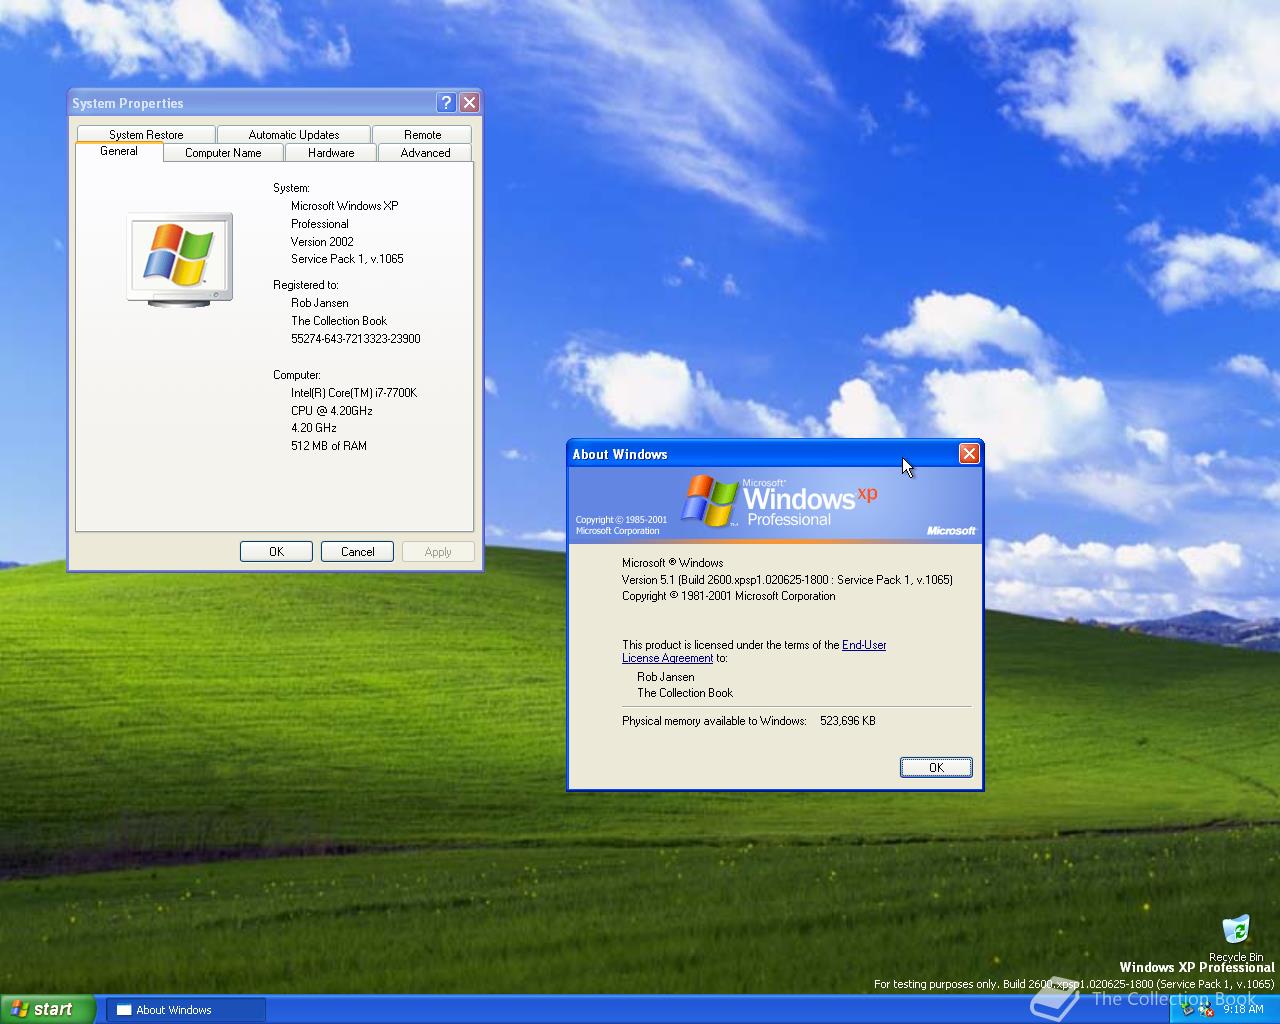The width and height of the screenshot is (1280, 1024).
Task: Click 'Version 5.1 (Build 2600...' line in About Windows
Action: [787, 580]
